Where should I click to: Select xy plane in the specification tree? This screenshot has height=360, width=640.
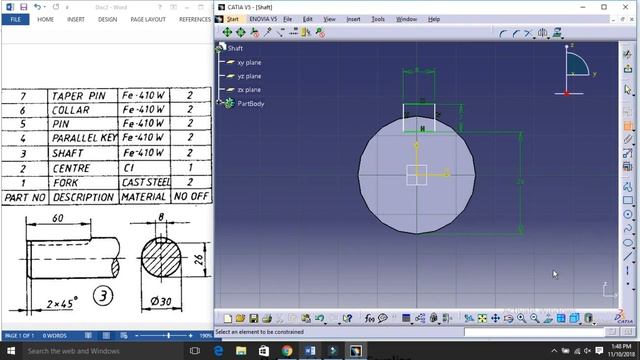point(249,62)
